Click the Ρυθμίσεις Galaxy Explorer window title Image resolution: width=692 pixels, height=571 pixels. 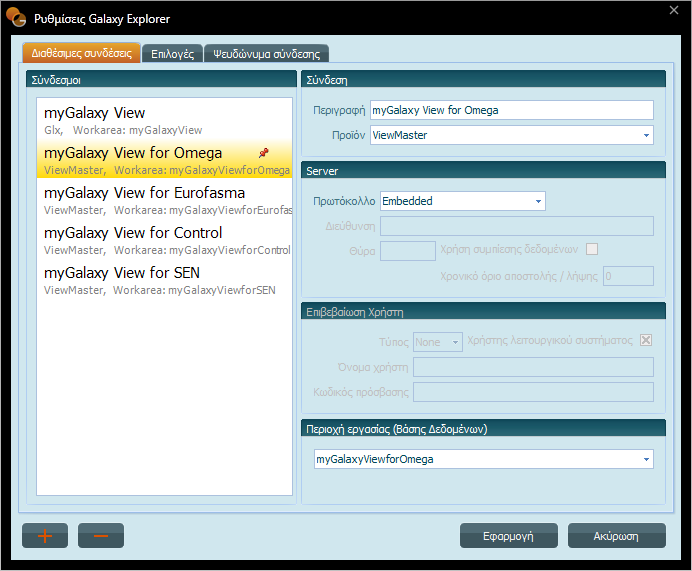(102, 19)
